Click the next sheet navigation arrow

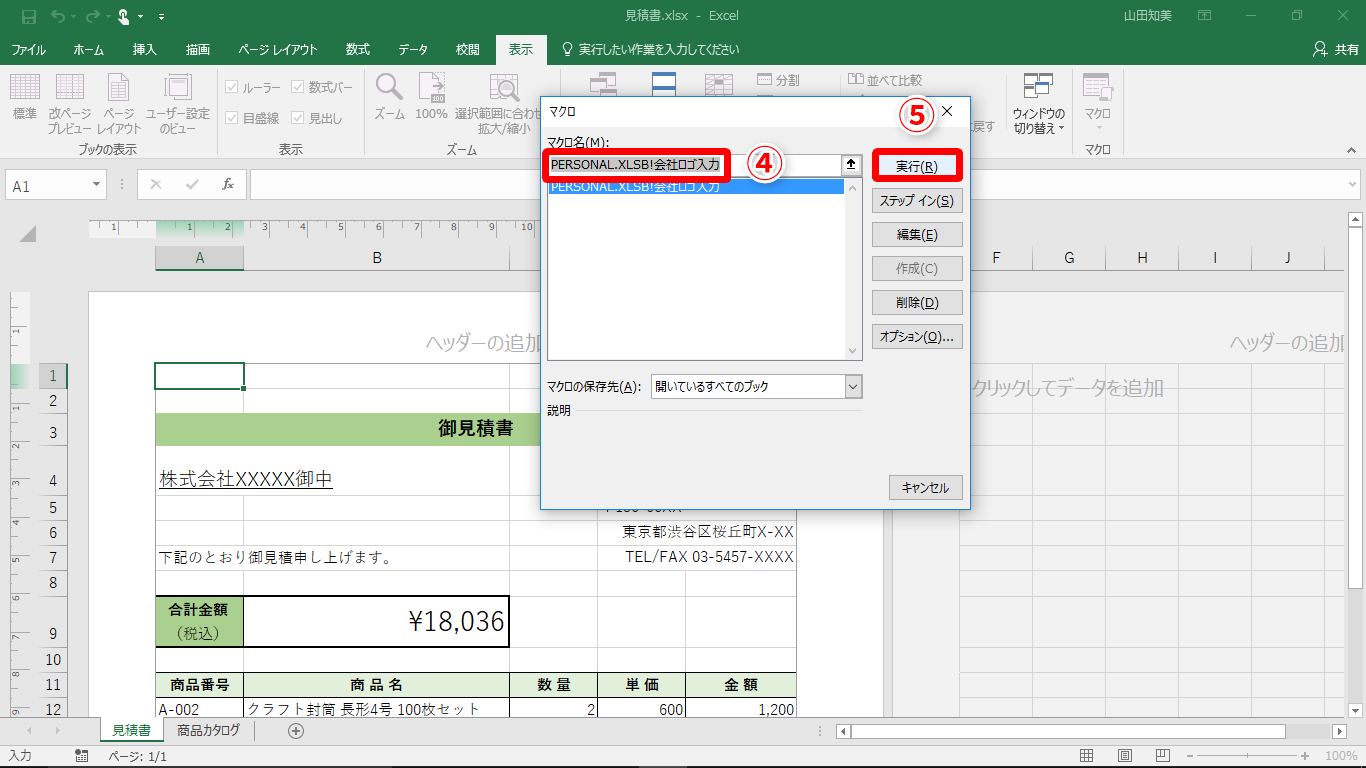58,731
